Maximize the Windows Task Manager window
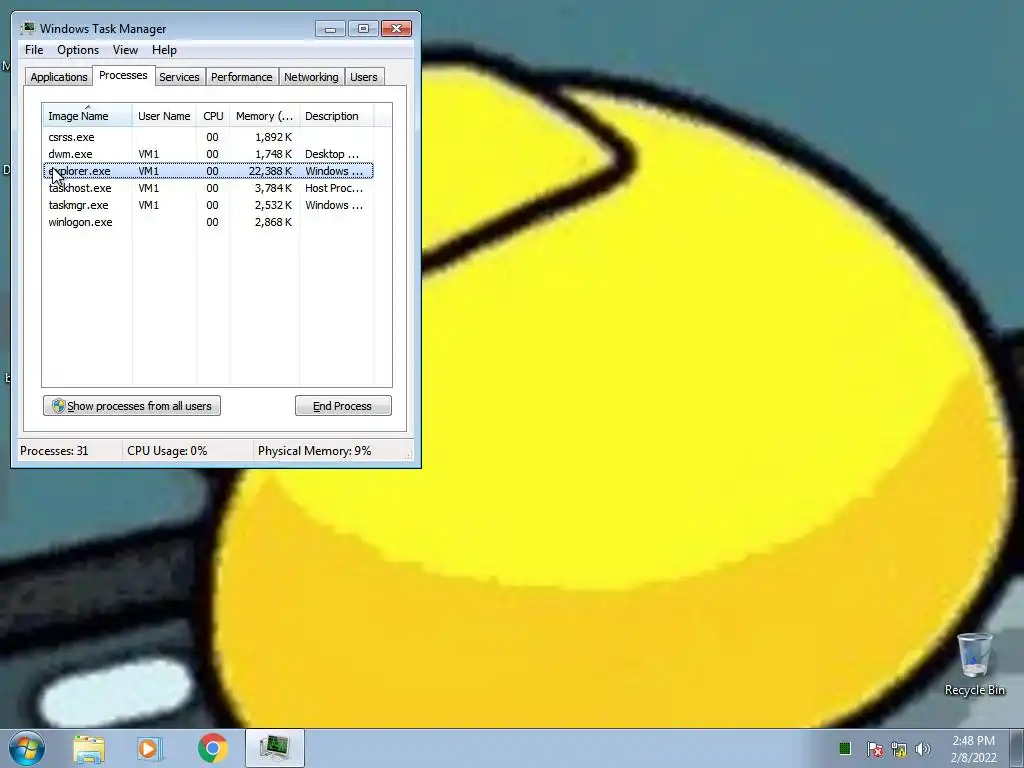The image size is (1024, 768). point(363,29)
